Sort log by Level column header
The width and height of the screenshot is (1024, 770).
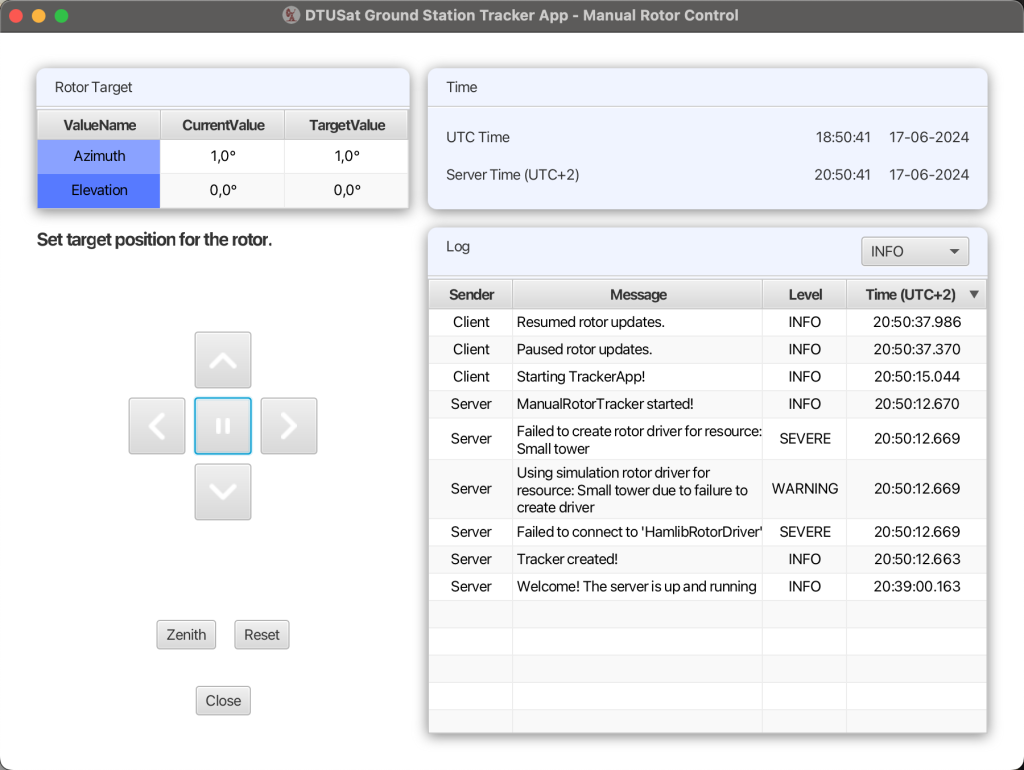pyautogui.click(x=805, y=295)
